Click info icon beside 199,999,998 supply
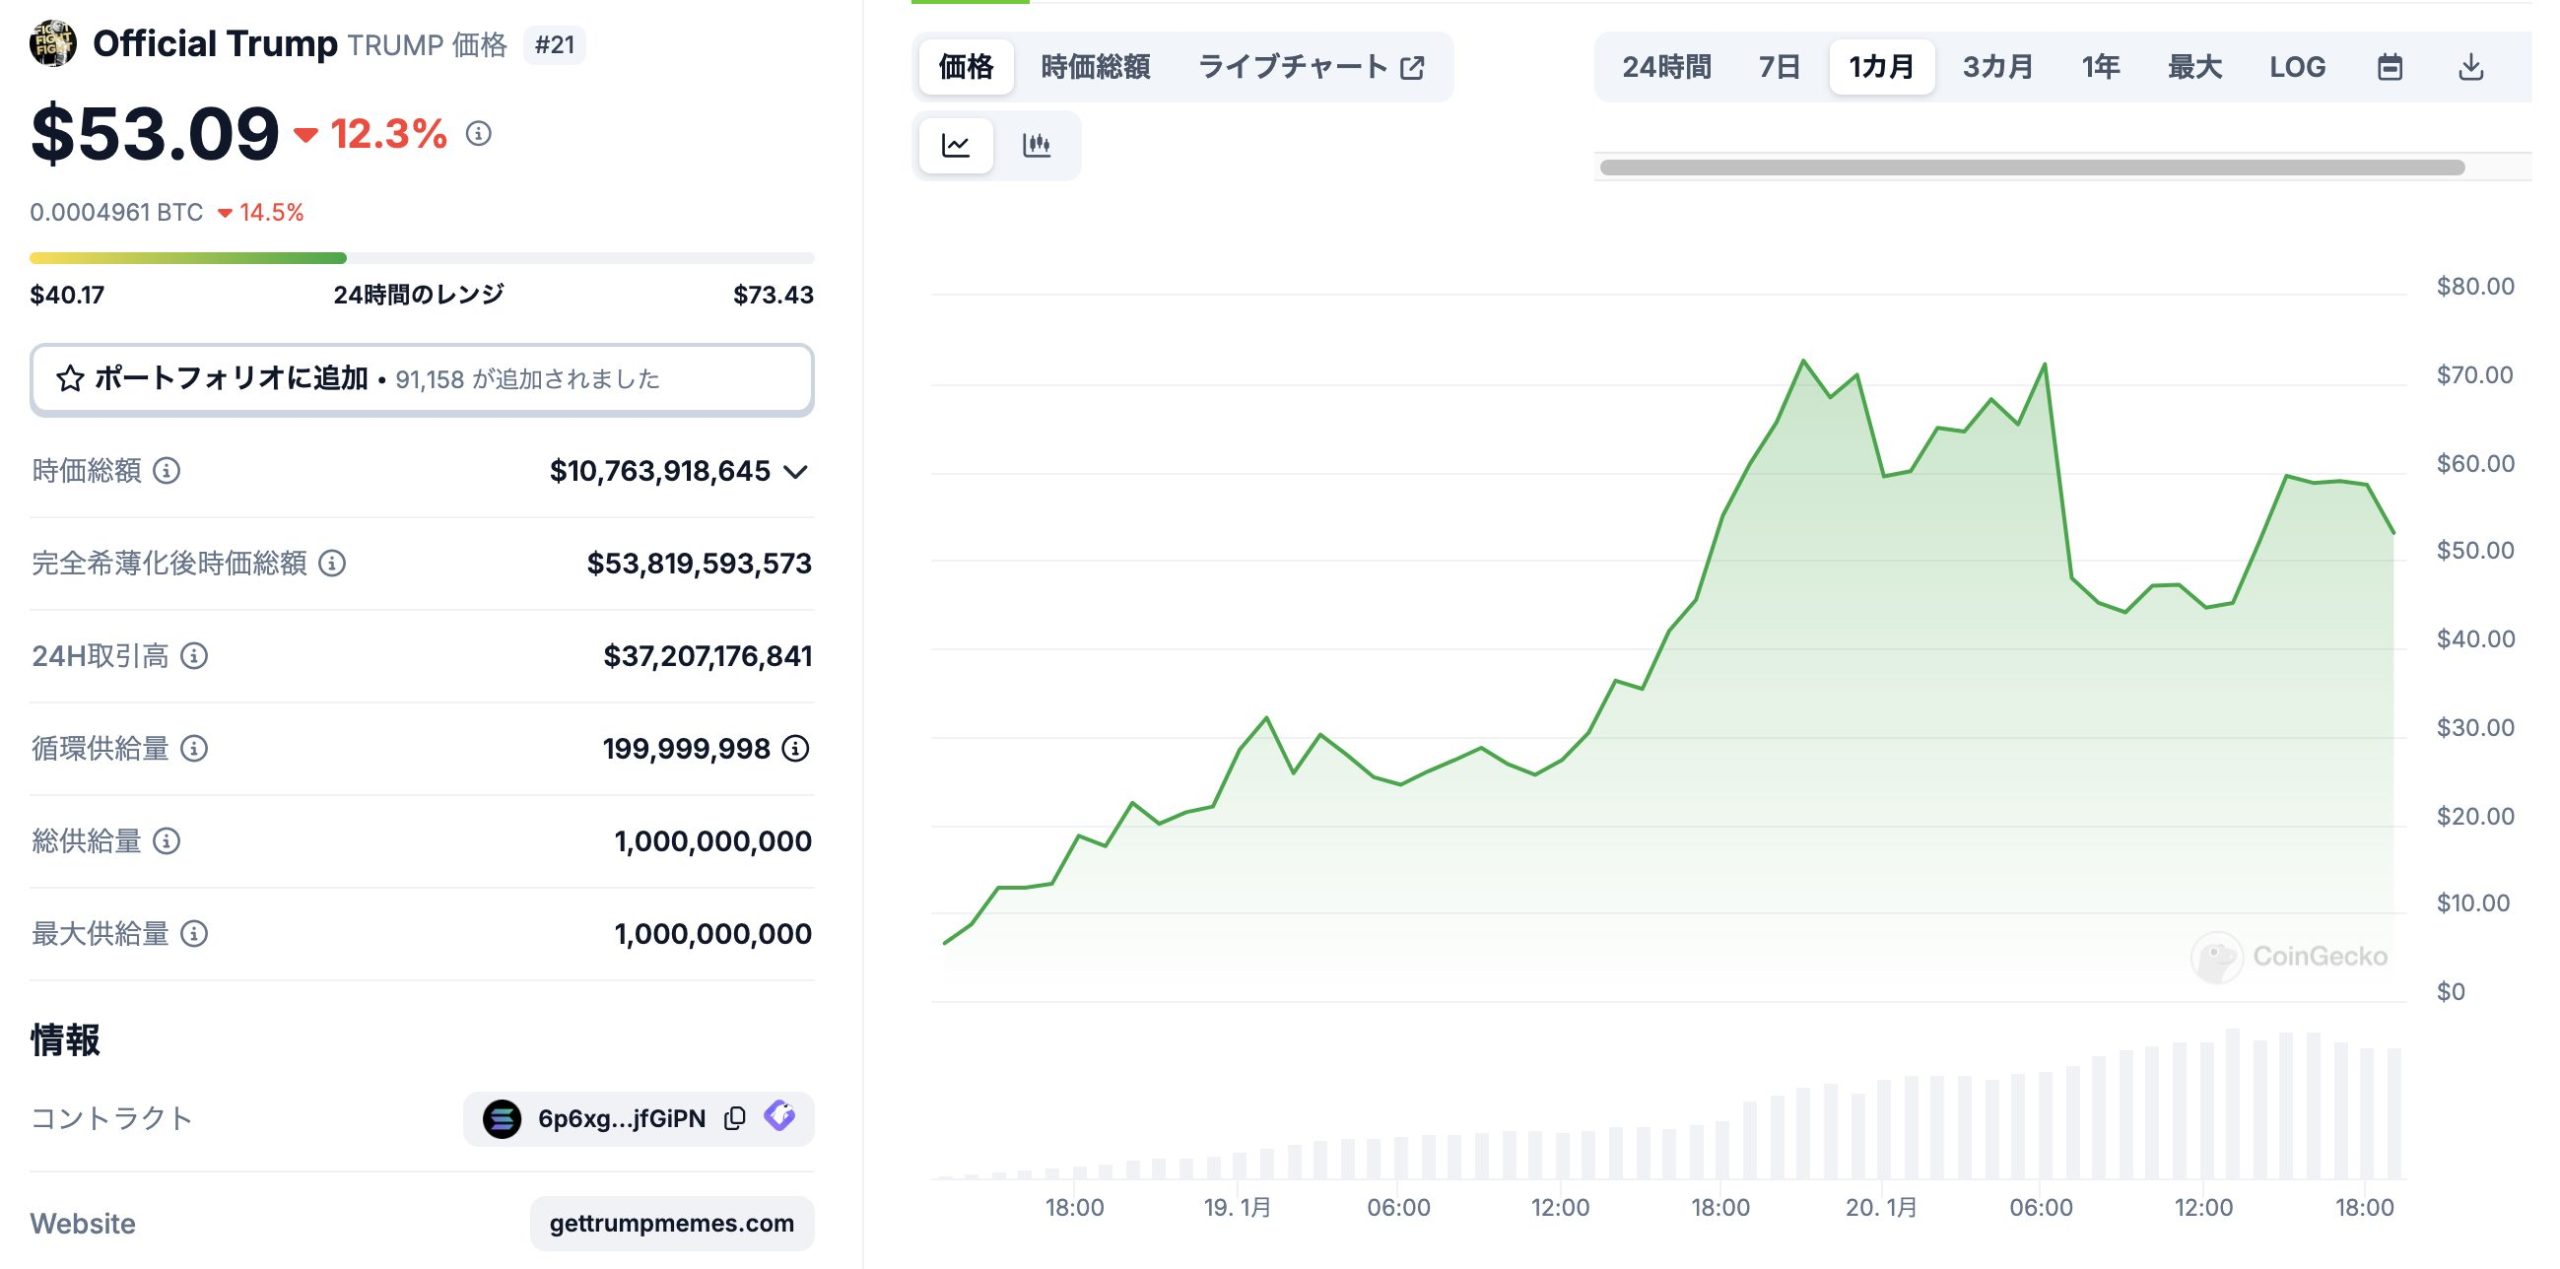The height and width of the screenshot is (1269, 2560). (795, 748)
